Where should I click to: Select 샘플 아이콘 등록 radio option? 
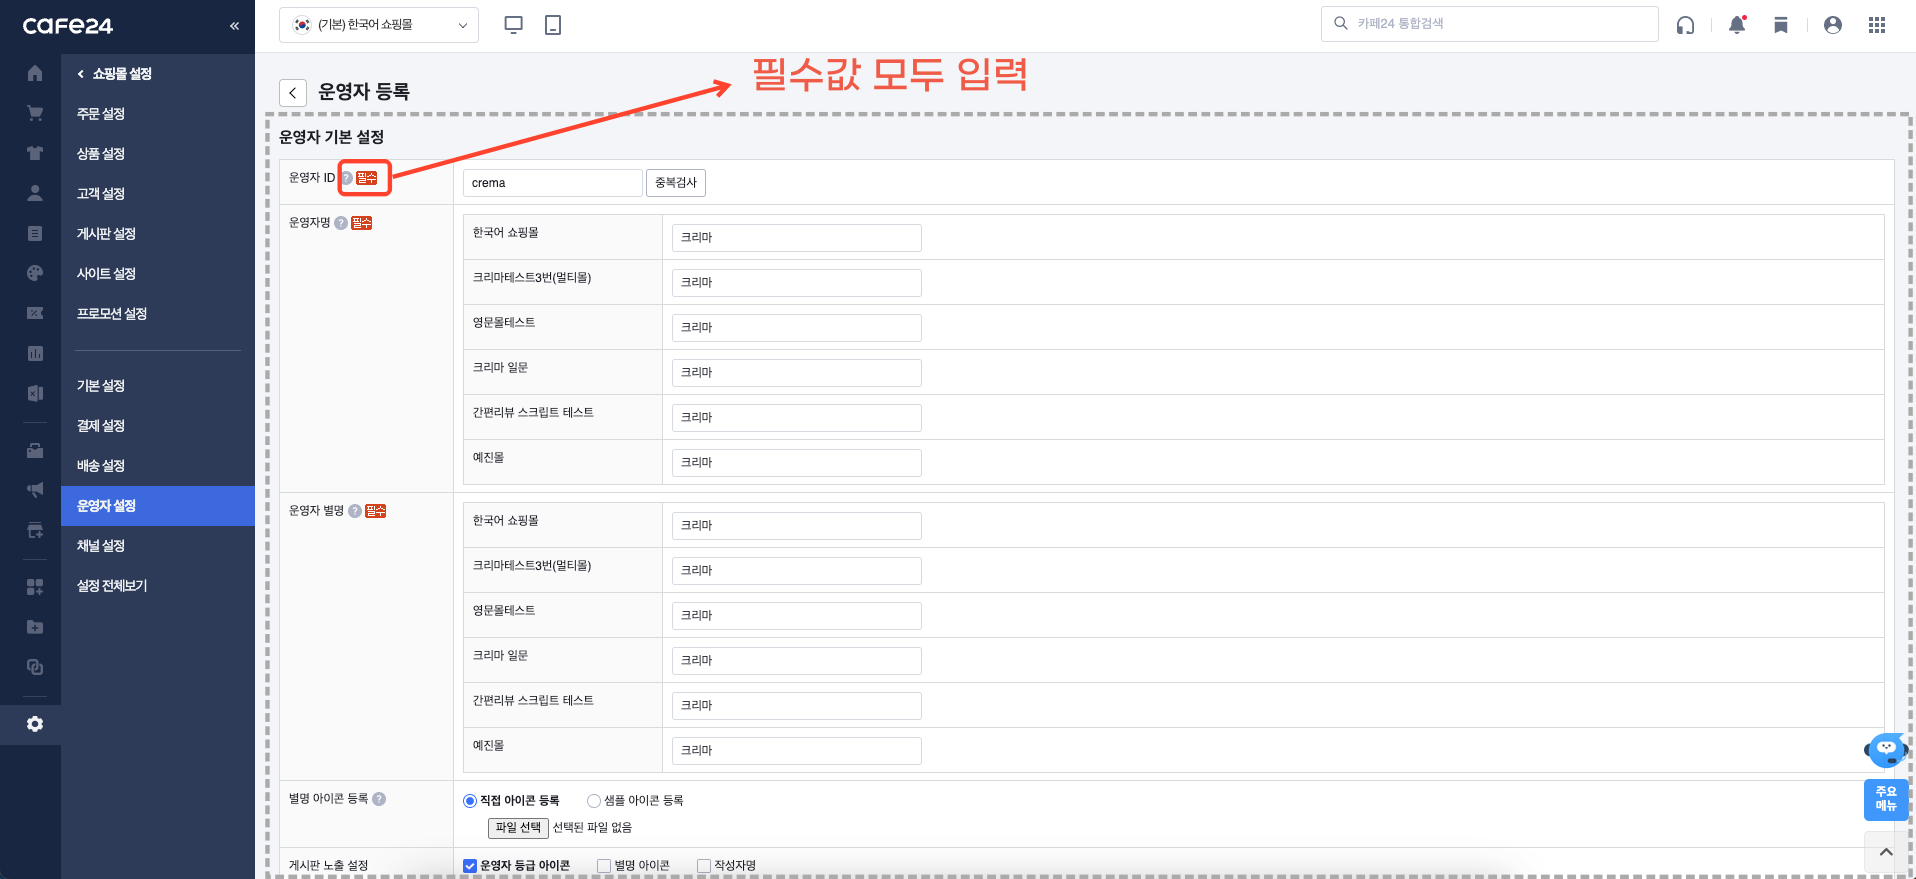594,801
